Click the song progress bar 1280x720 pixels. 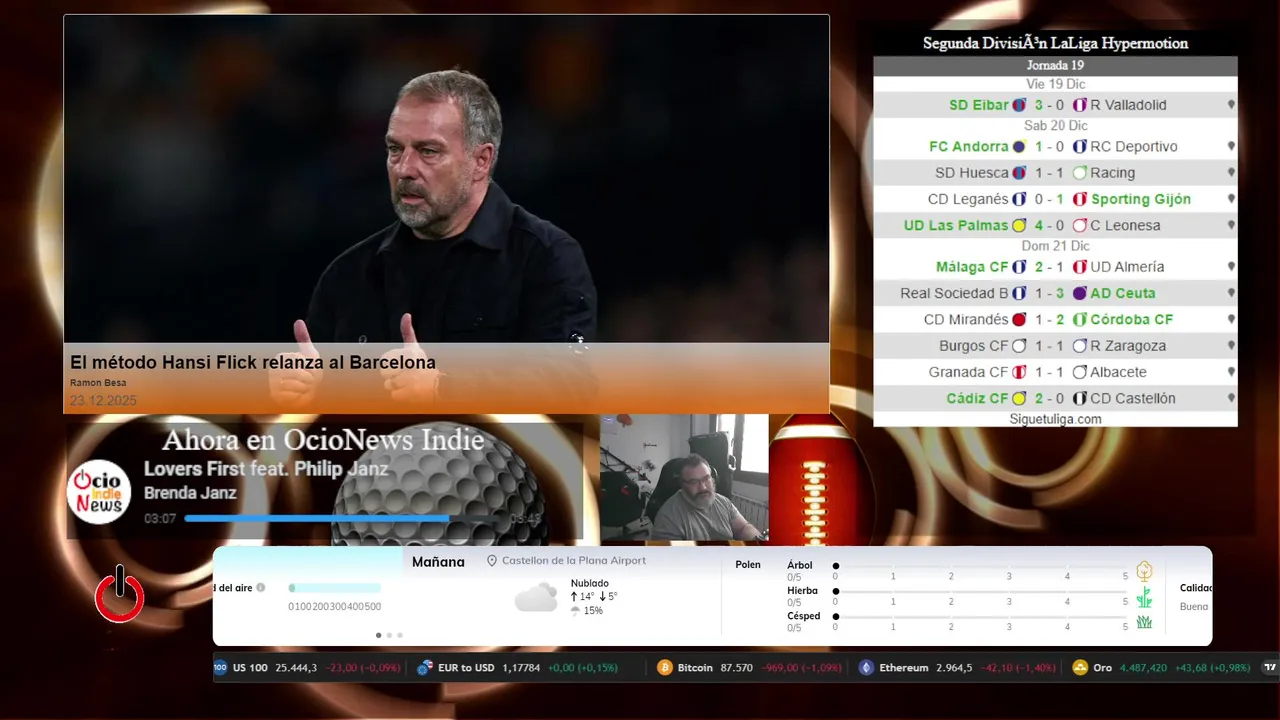point(344,518)
